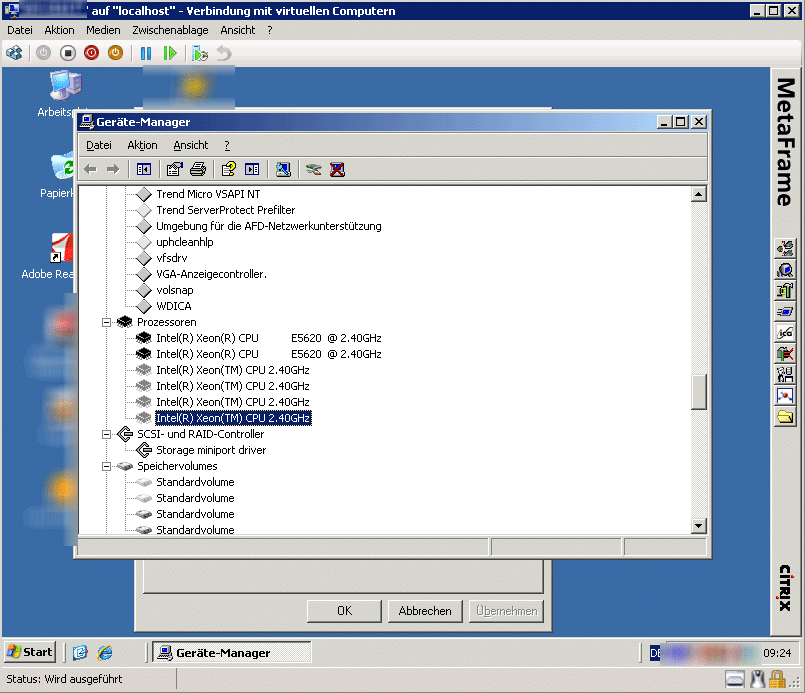This screenshot has height=693, width=805.
Task: Click the device tree vertical scrollbar thumb
Action: point(699,392)
